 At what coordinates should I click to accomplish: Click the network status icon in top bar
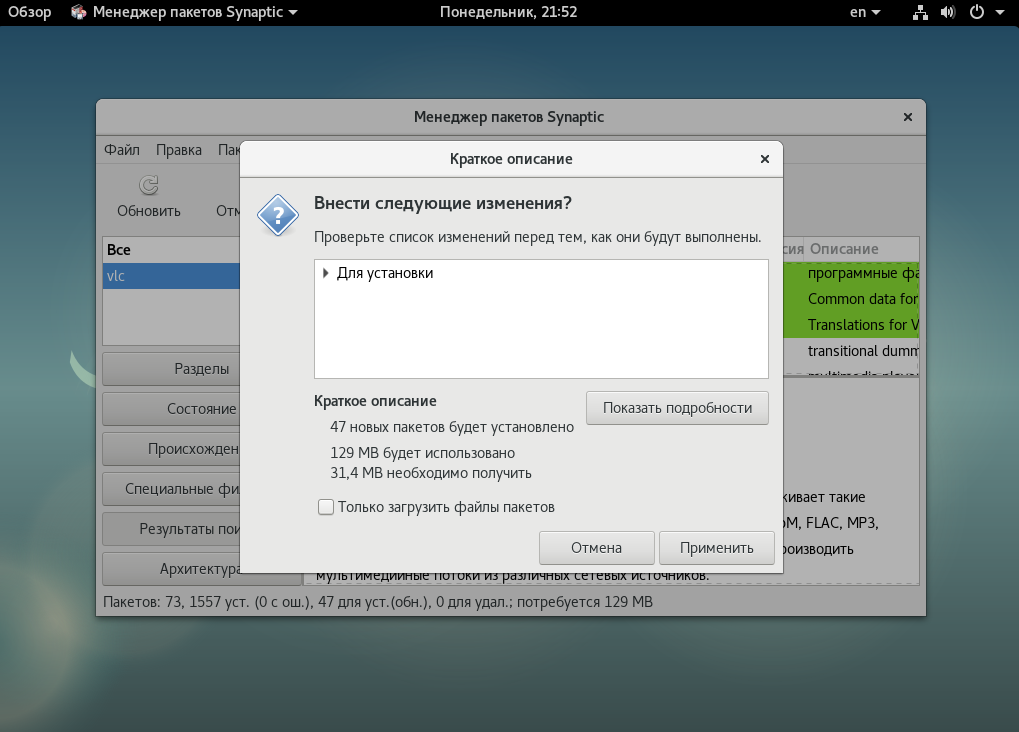pyautogui.click(x=920, y=12)
